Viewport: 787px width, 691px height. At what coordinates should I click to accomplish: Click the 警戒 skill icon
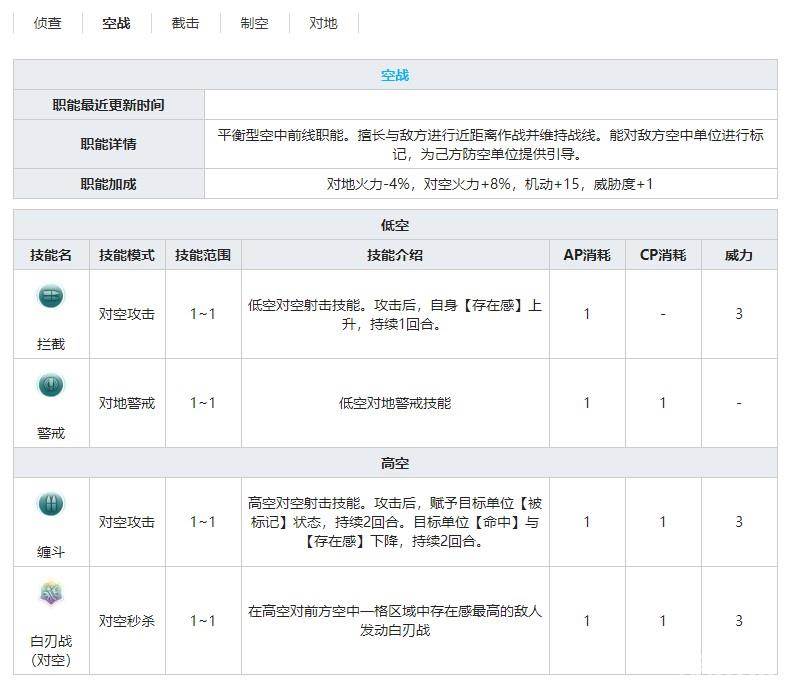pyautogui.click(x=51, y=386)
